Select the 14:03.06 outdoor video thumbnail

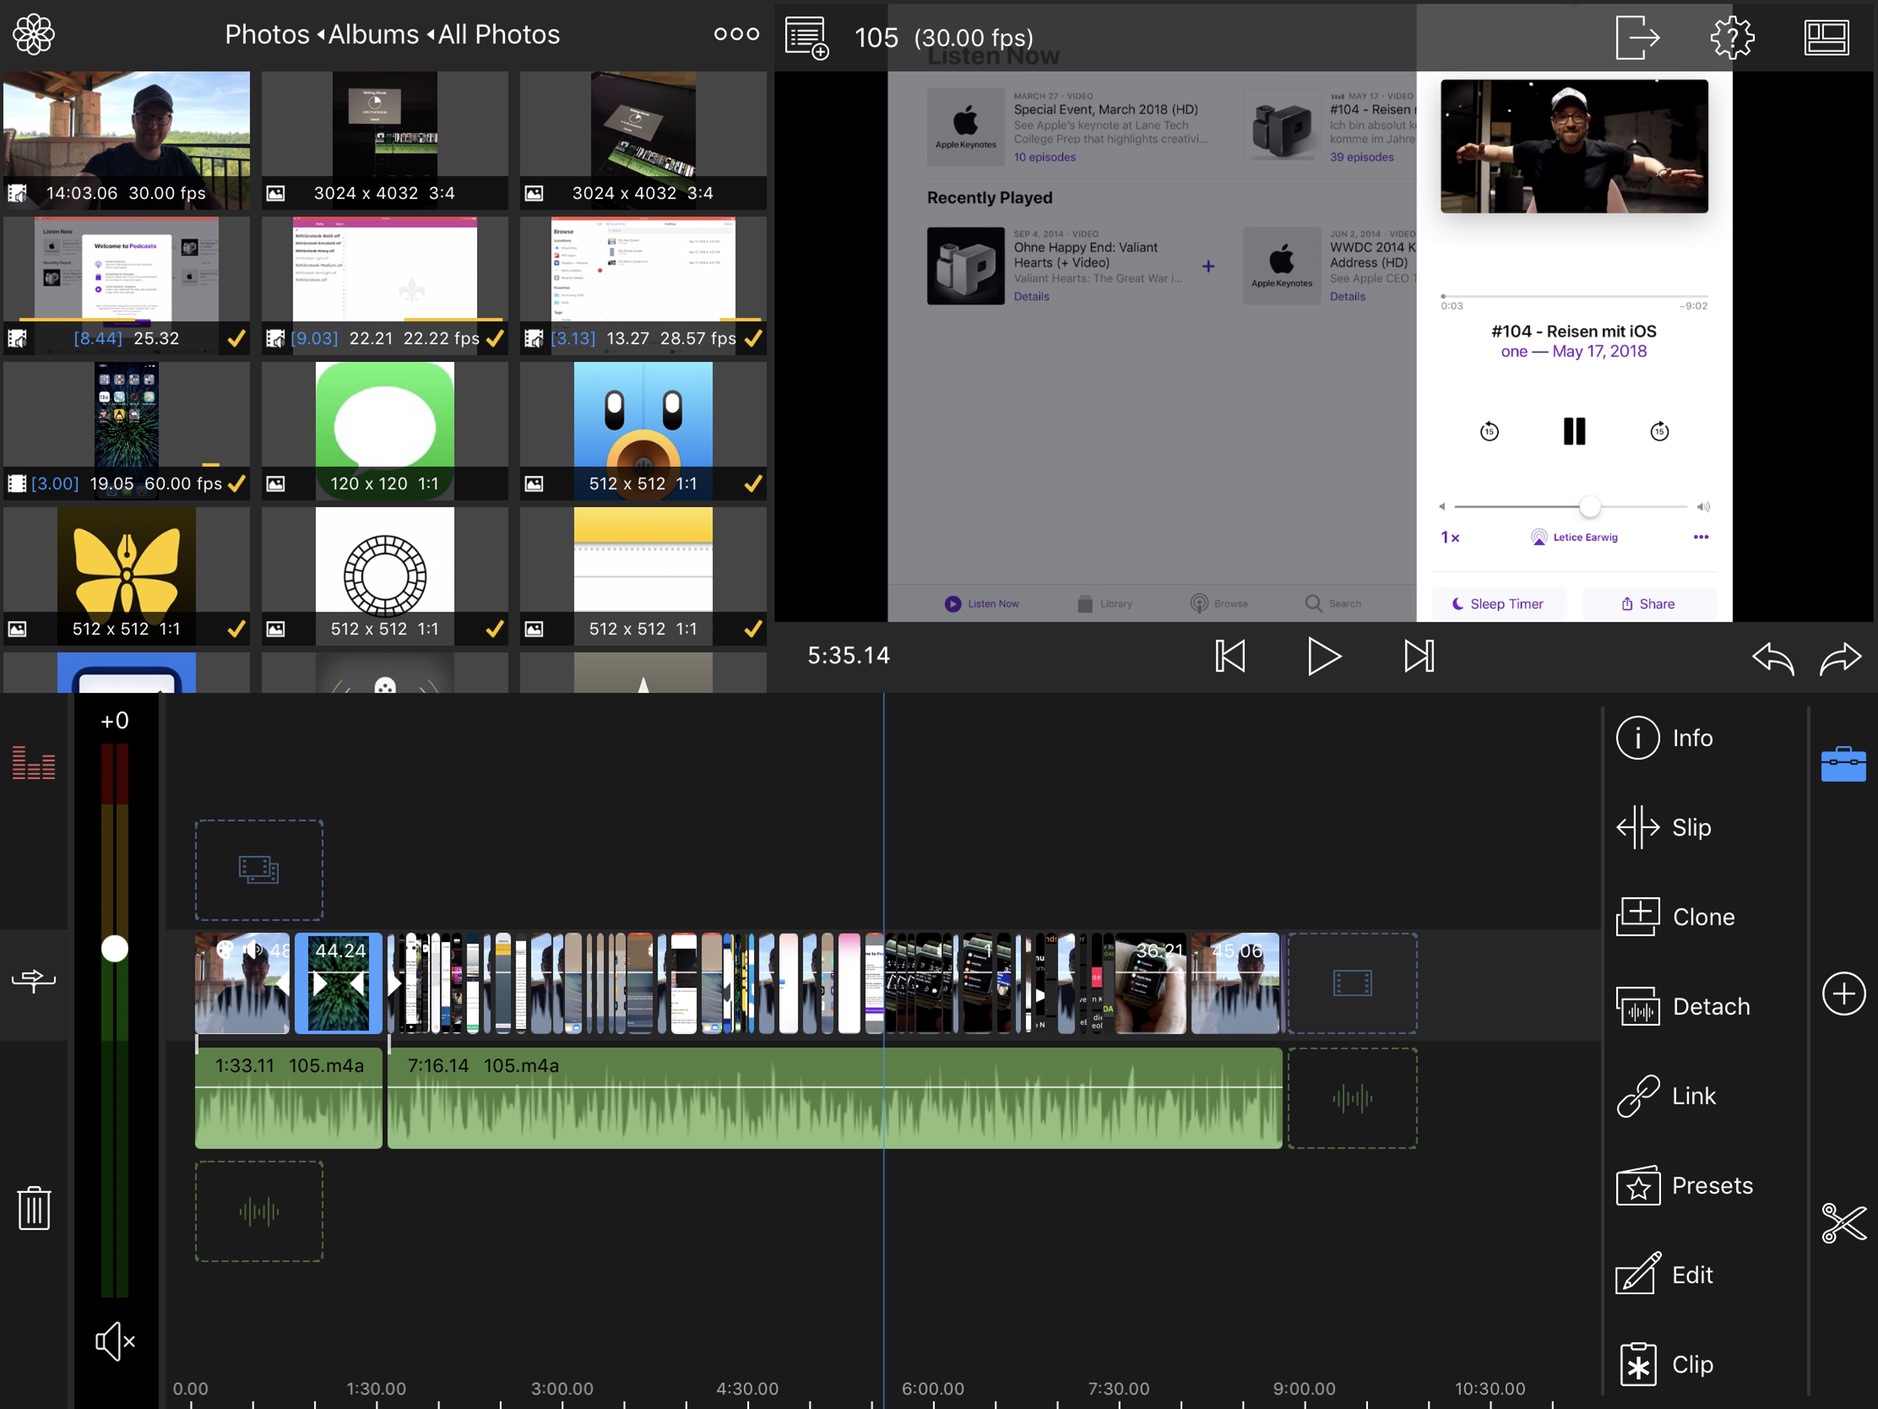coord(126,139)
